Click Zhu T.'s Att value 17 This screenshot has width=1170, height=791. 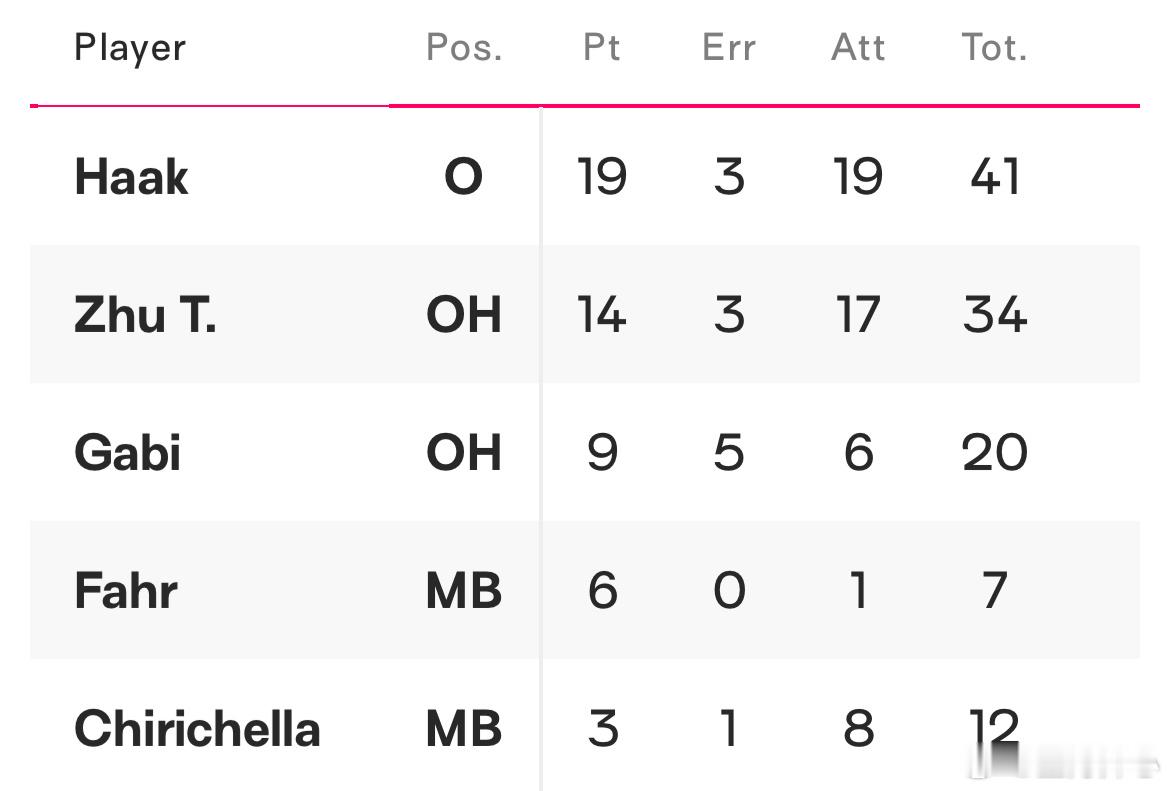coord(858,314)
